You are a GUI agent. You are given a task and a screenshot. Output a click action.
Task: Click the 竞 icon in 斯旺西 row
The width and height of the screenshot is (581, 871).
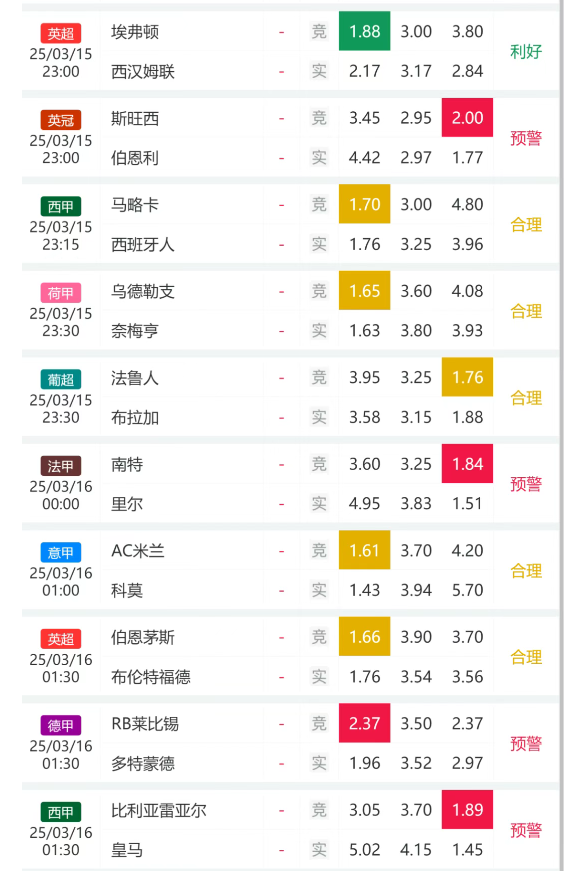pos(319,118)
